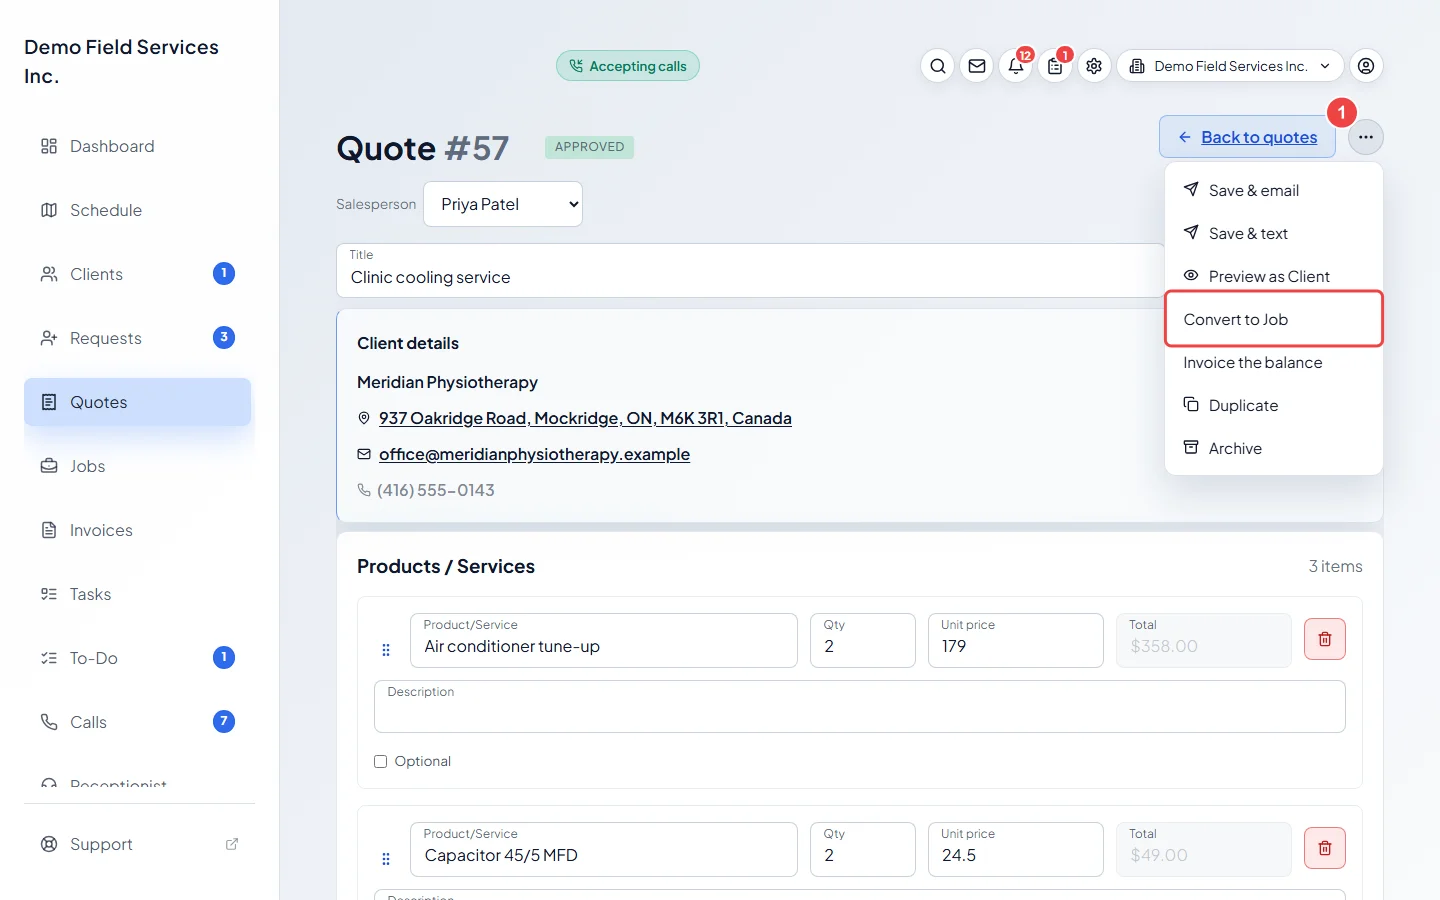Click the external link icon beside Support
1440x900 pixels.
(x=232, y=844)
